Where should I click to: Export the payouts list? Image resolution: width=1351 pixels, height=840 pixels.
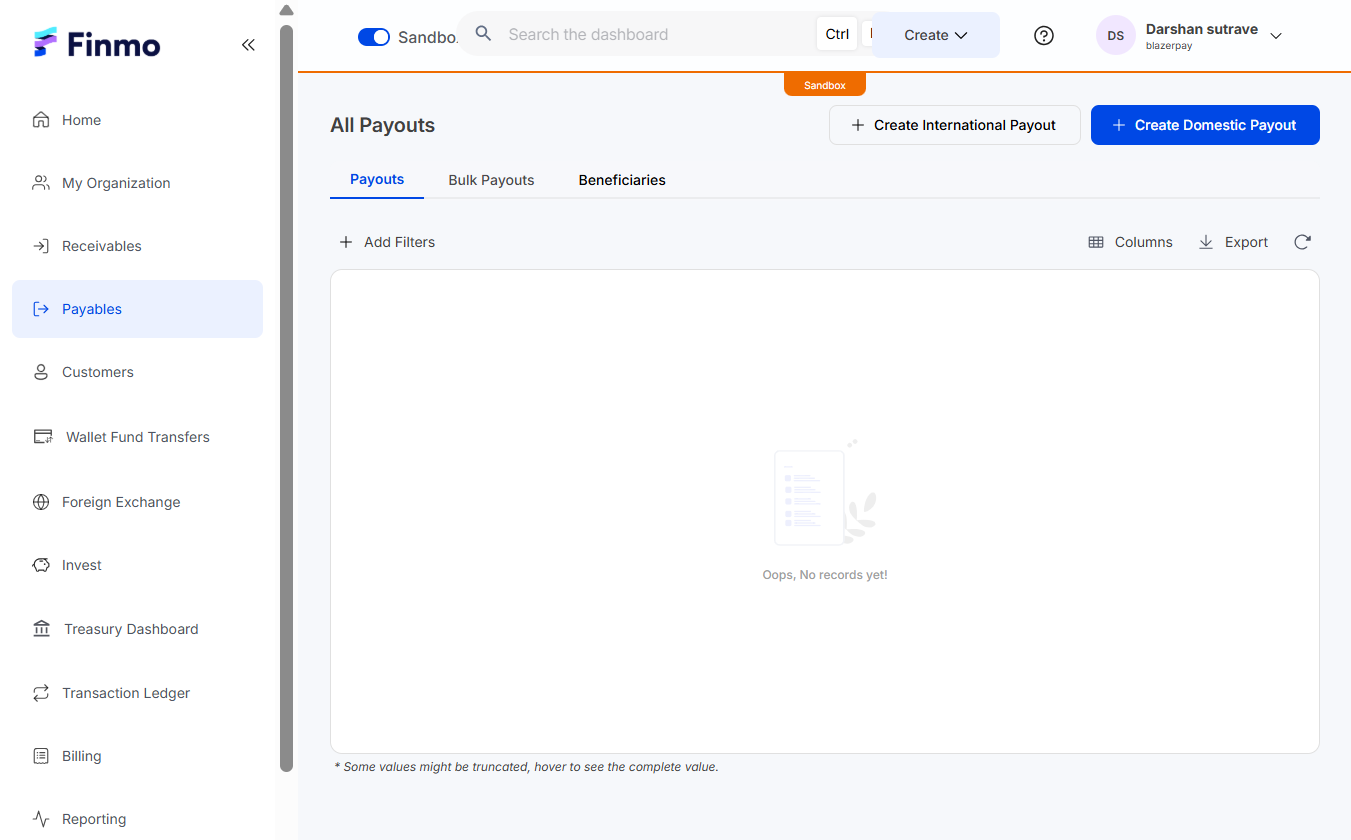tap(1233, 242)
